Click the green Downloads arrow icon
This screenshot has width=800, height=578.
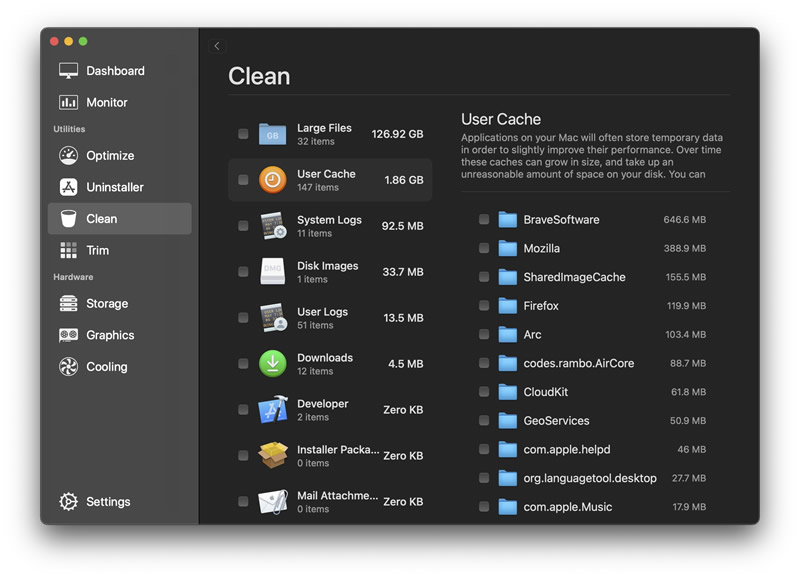272,364
